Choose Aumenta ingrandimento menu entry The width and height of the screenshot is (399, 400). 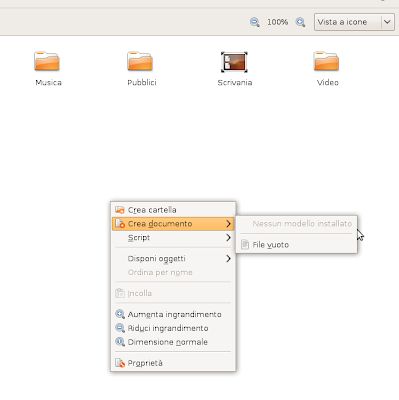point(173,314)
